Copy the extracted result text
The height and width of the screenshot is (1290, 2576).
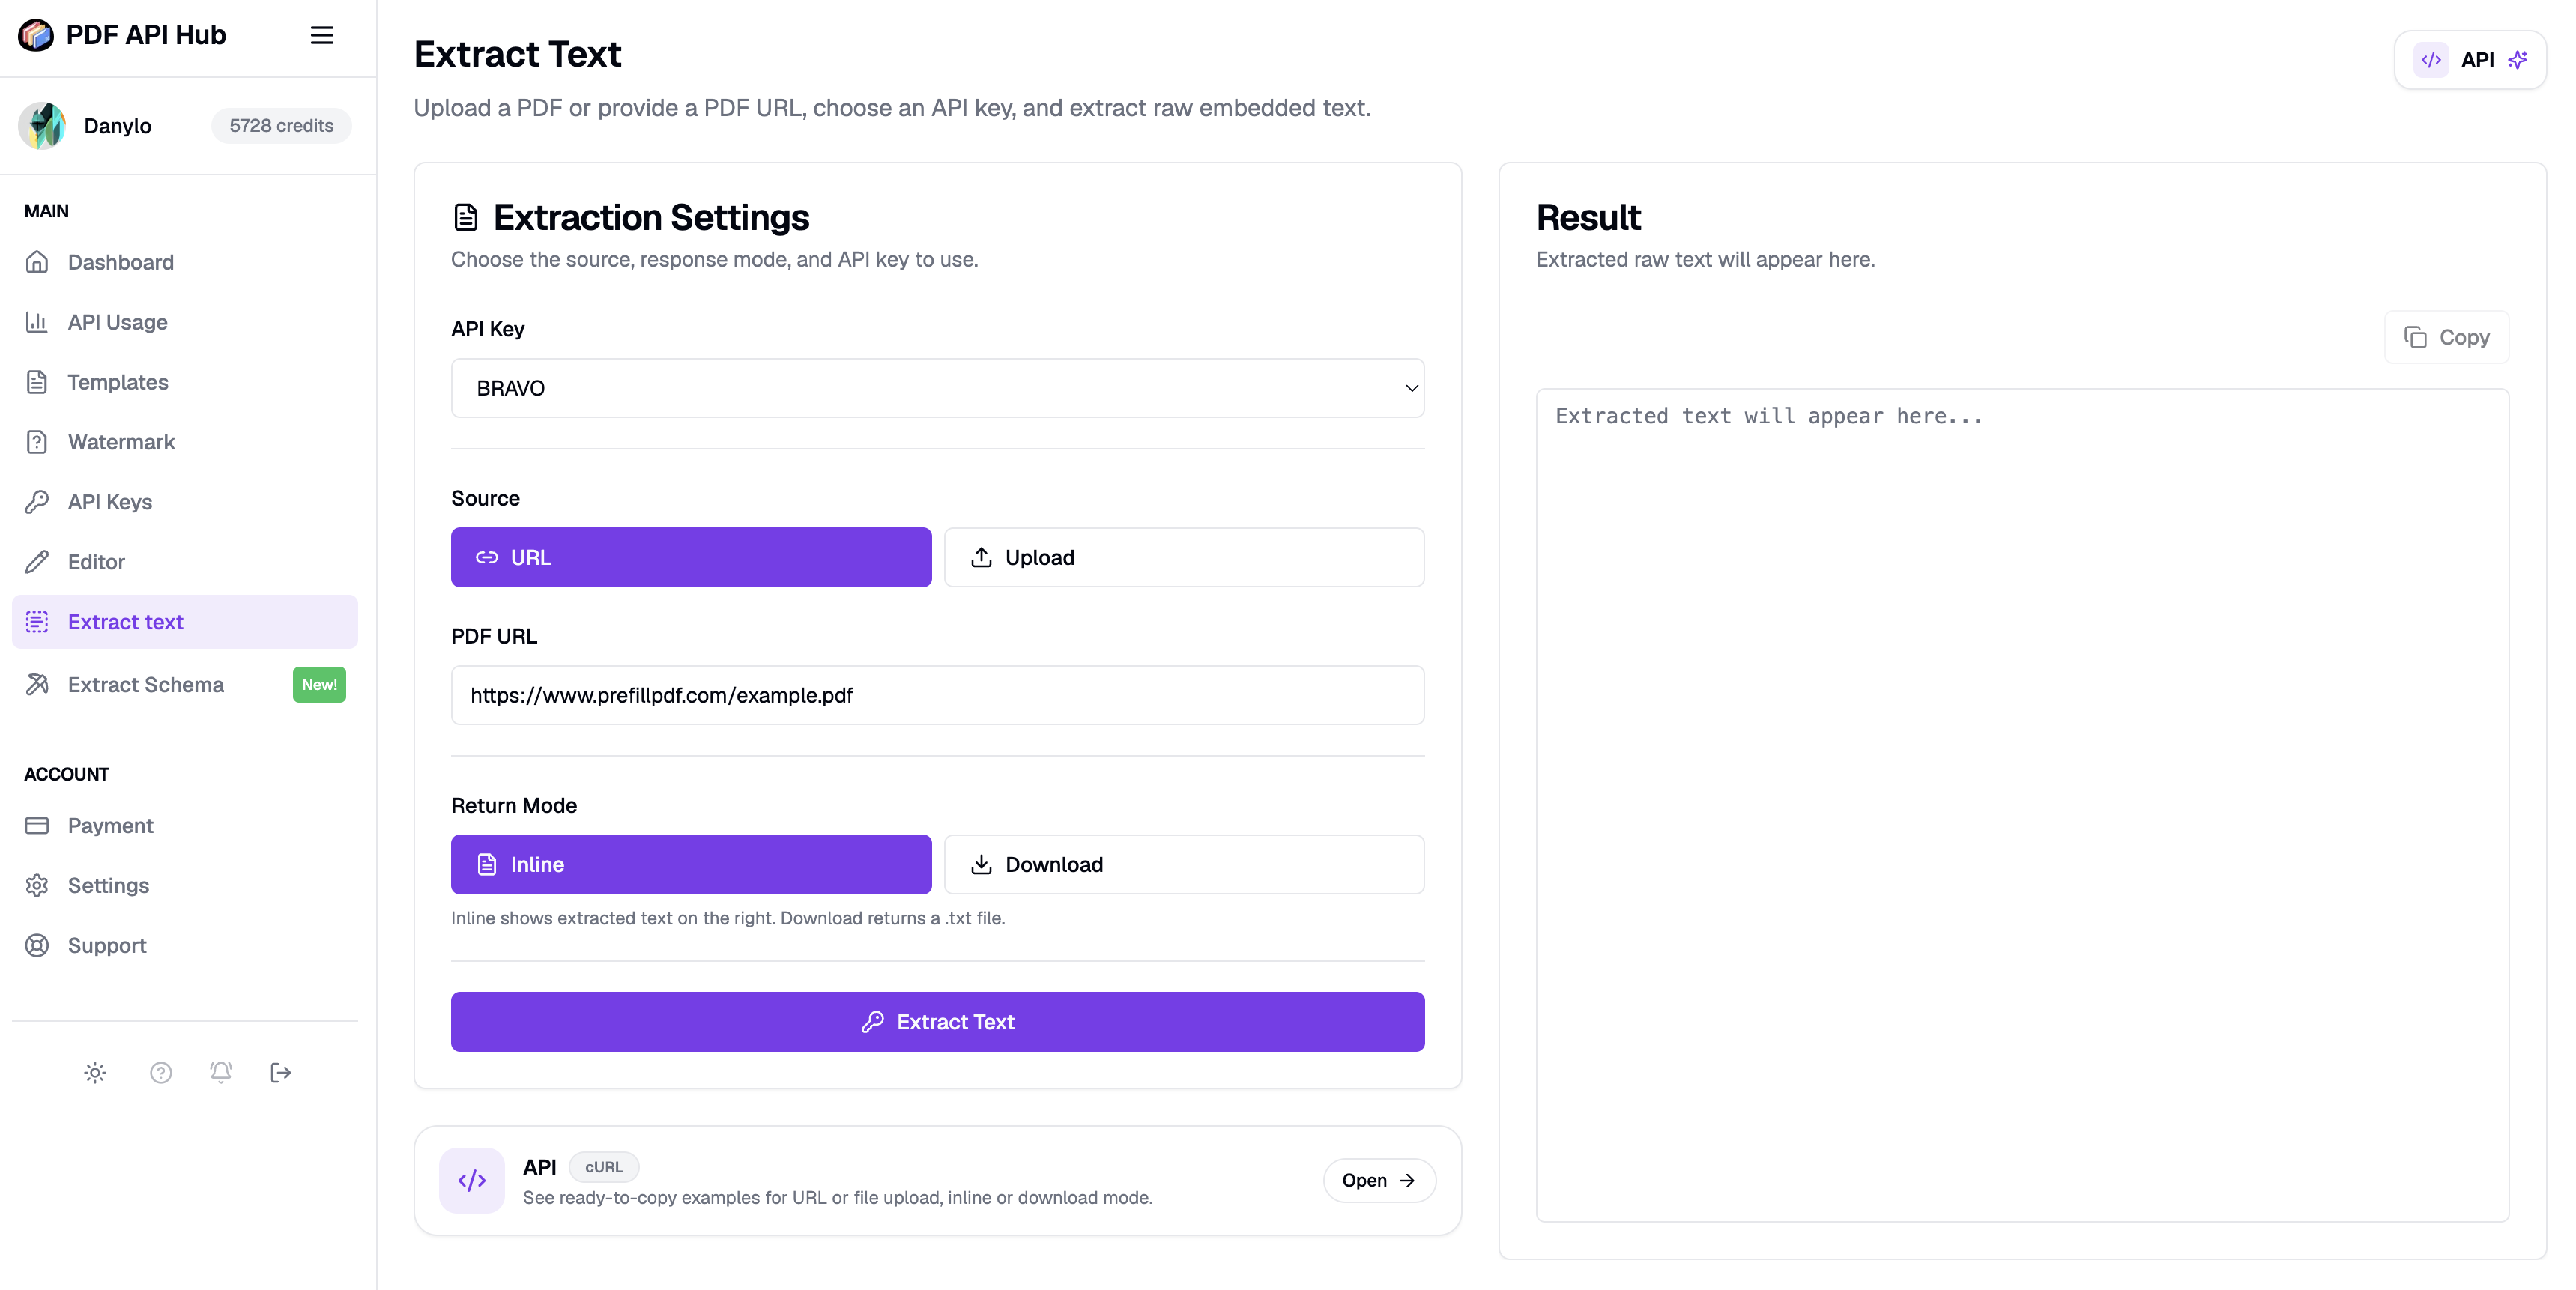tap(2446, 338)
